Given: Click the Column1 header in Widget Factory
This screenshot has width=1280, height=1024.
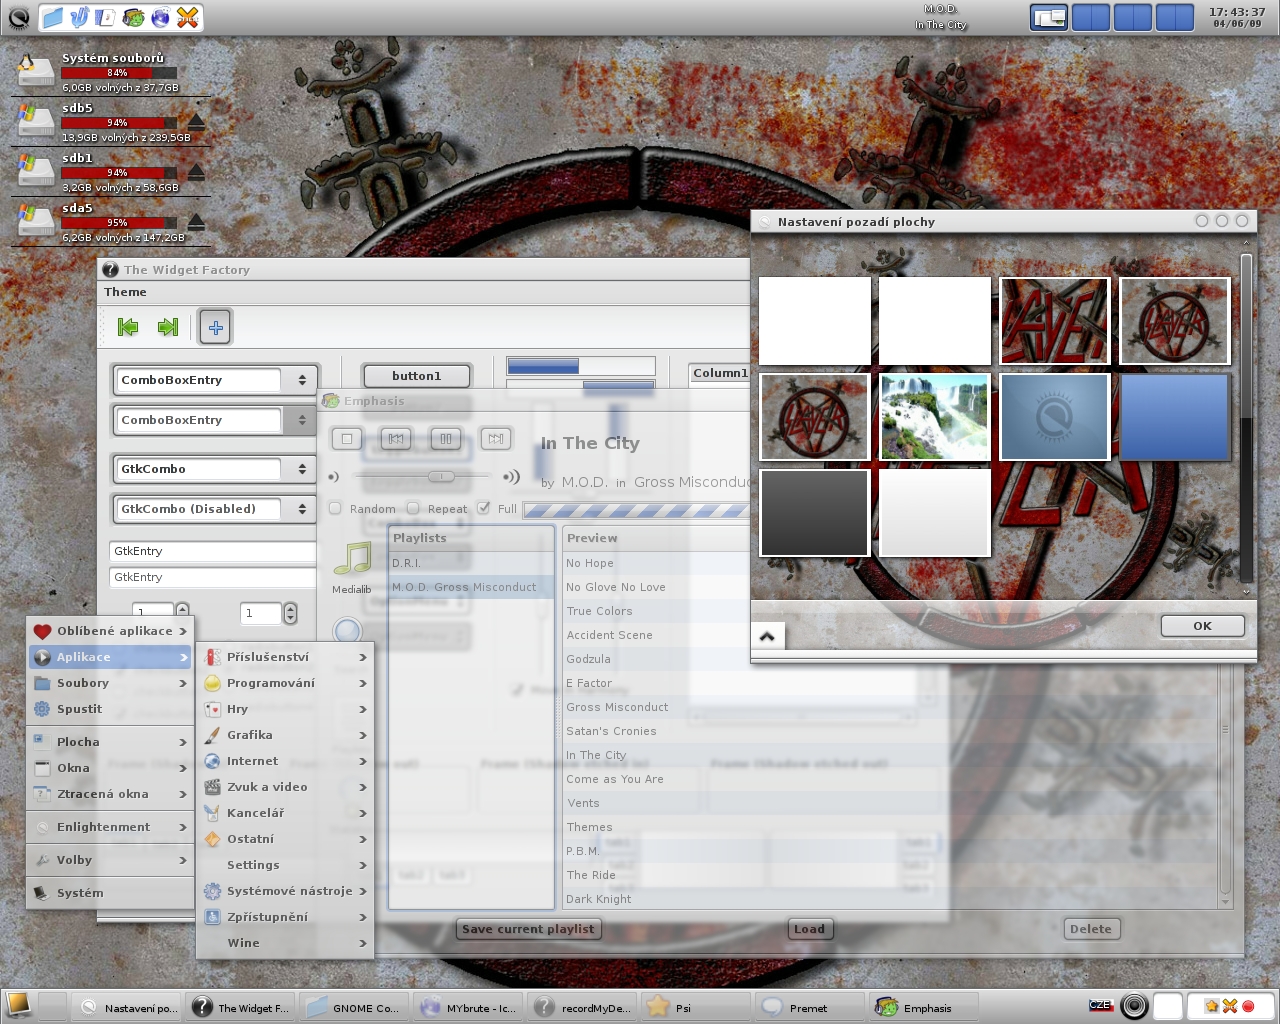Looking at the screenshot, I should (x=719, y=373).
